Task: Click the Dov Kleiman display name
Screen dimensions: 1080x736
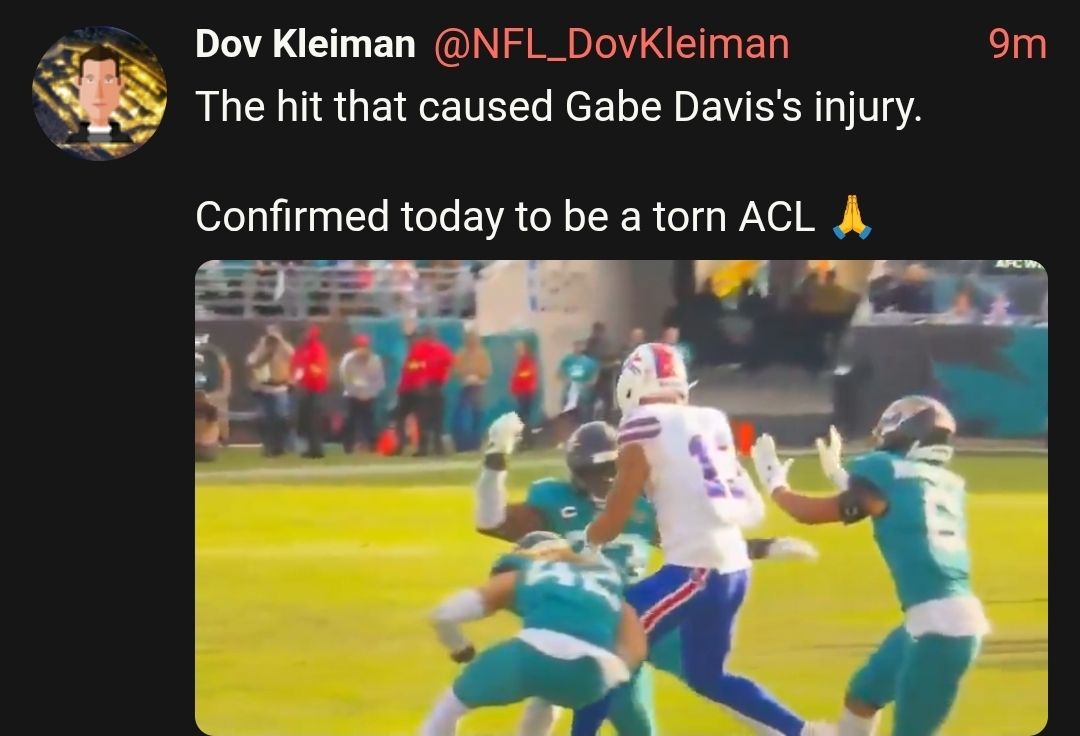Action: pos(305,44)
